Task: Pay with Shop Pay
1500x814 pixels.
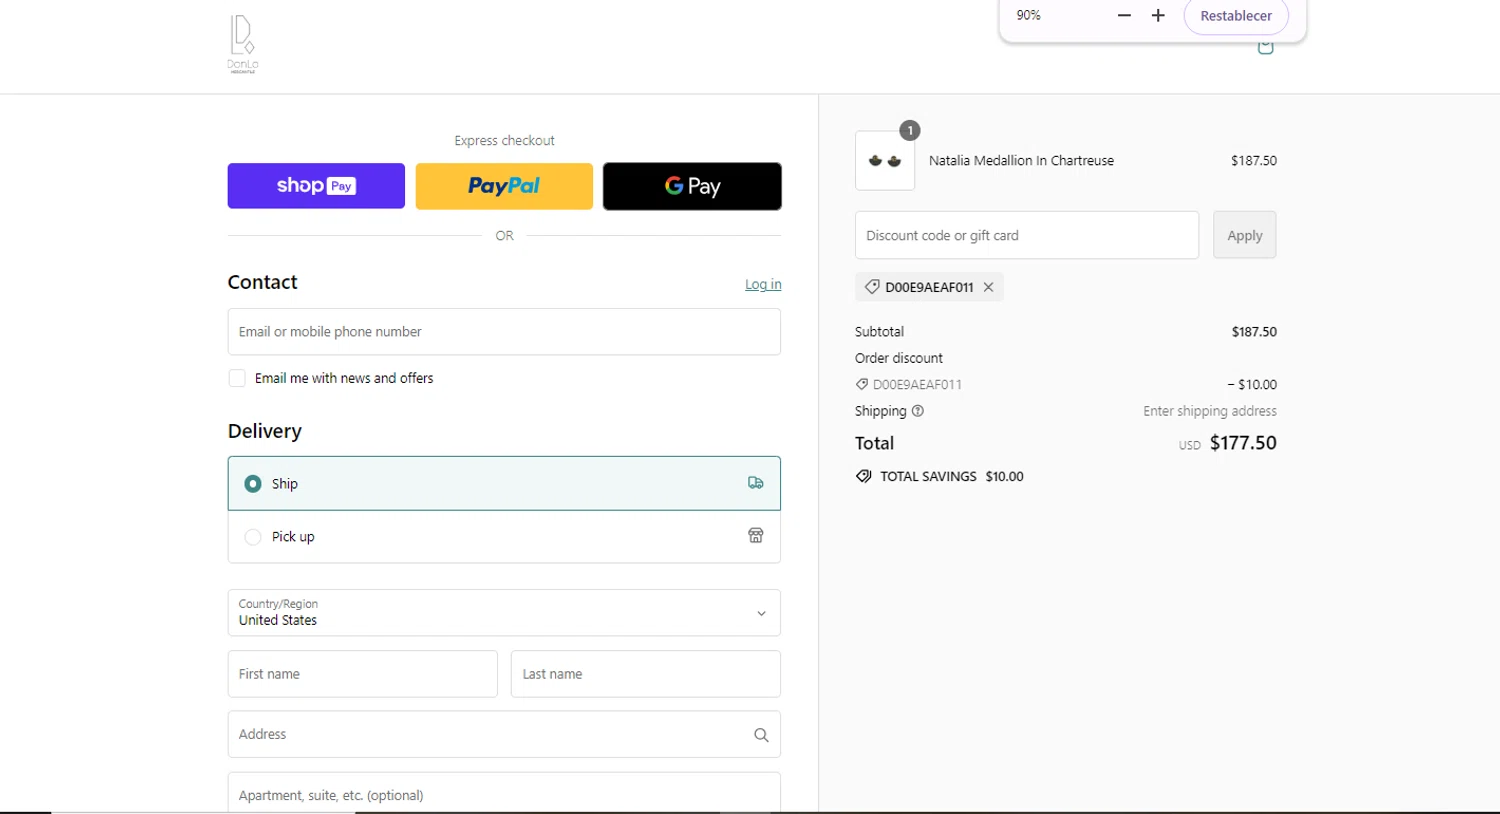Action: click(x=316, y=186)
